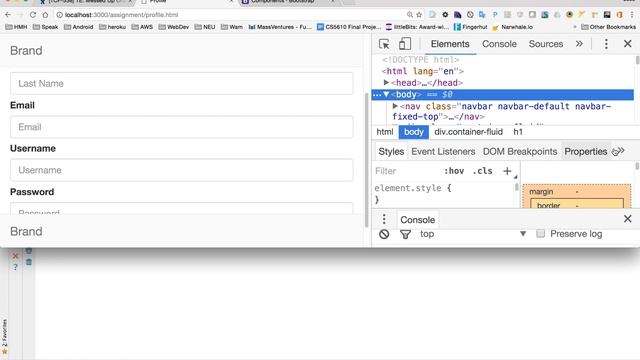The width and height of the screenshot is (640, 360).
Task: Open the CS5610 Final Project bookmark
Action: point(349,27)
